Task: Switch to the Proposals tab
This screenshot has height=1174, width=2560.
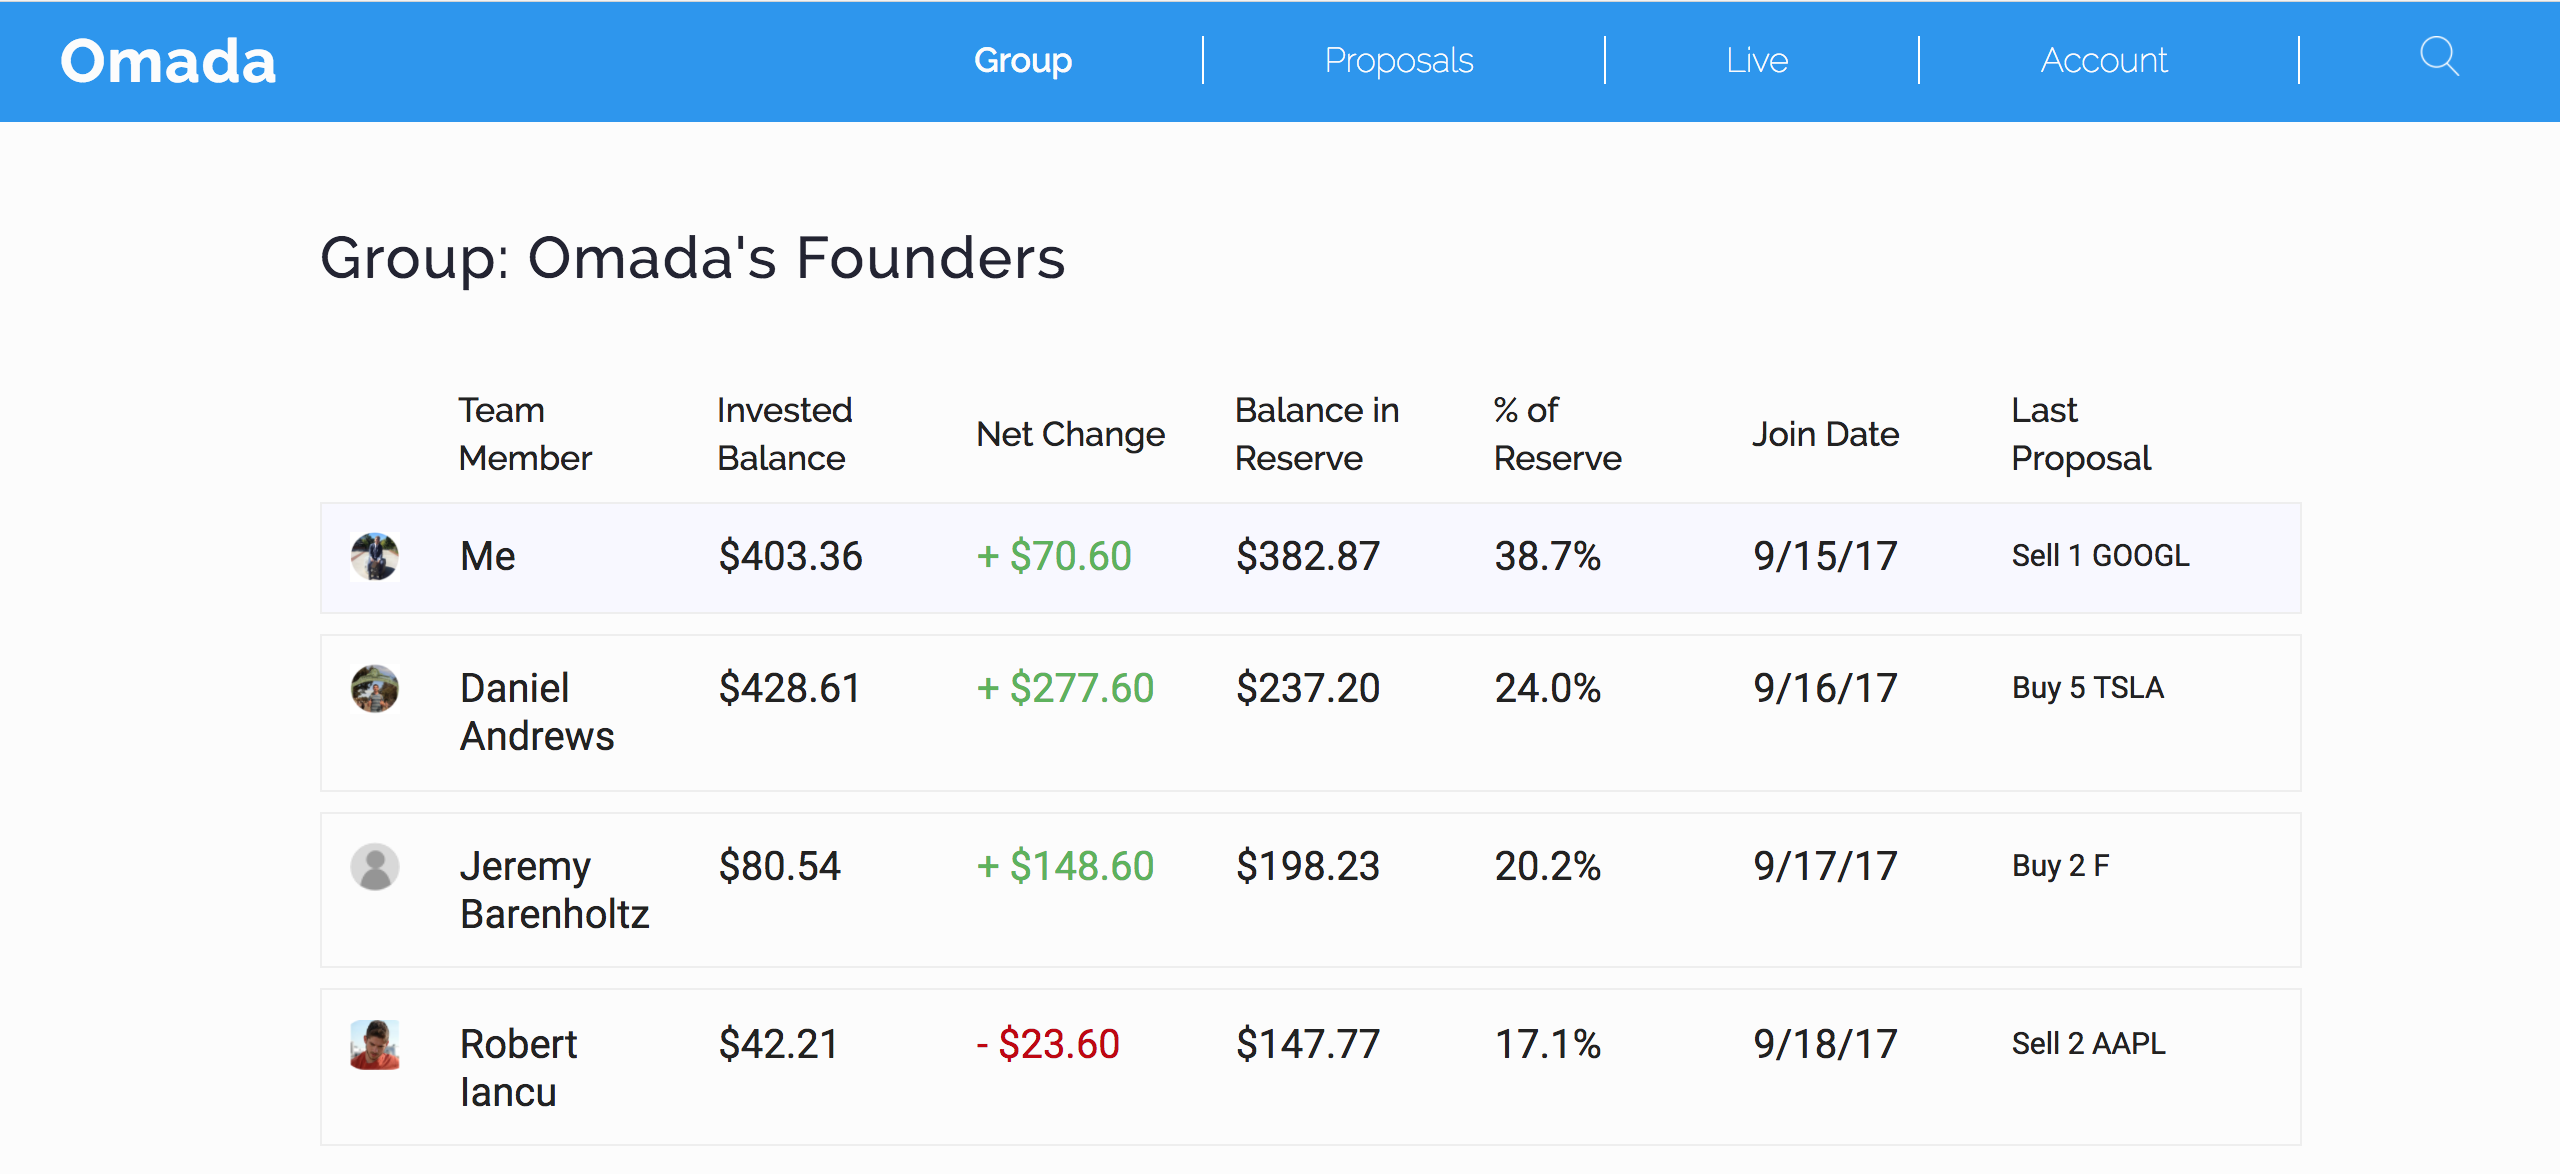Action: pyautogui.click(x=1398, y=61)
